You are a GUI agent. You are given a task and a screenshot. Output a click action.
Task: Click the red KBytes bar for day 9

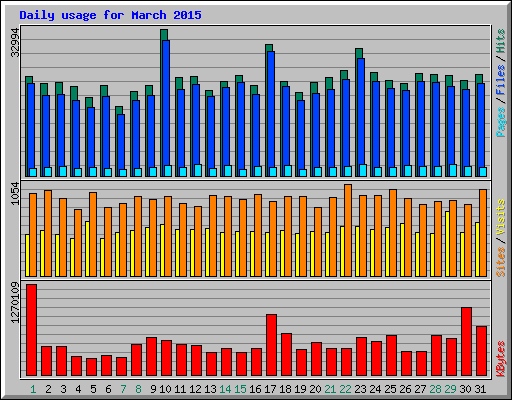(x=151, y=357)
